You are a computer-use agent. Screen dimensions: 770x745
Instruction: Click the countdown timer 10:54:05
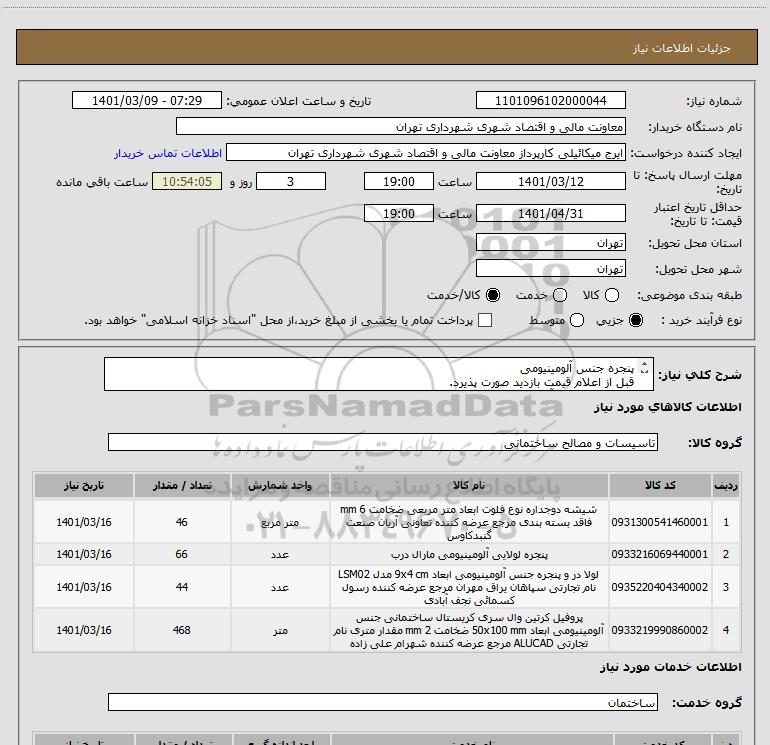click(x=187, y=181)
